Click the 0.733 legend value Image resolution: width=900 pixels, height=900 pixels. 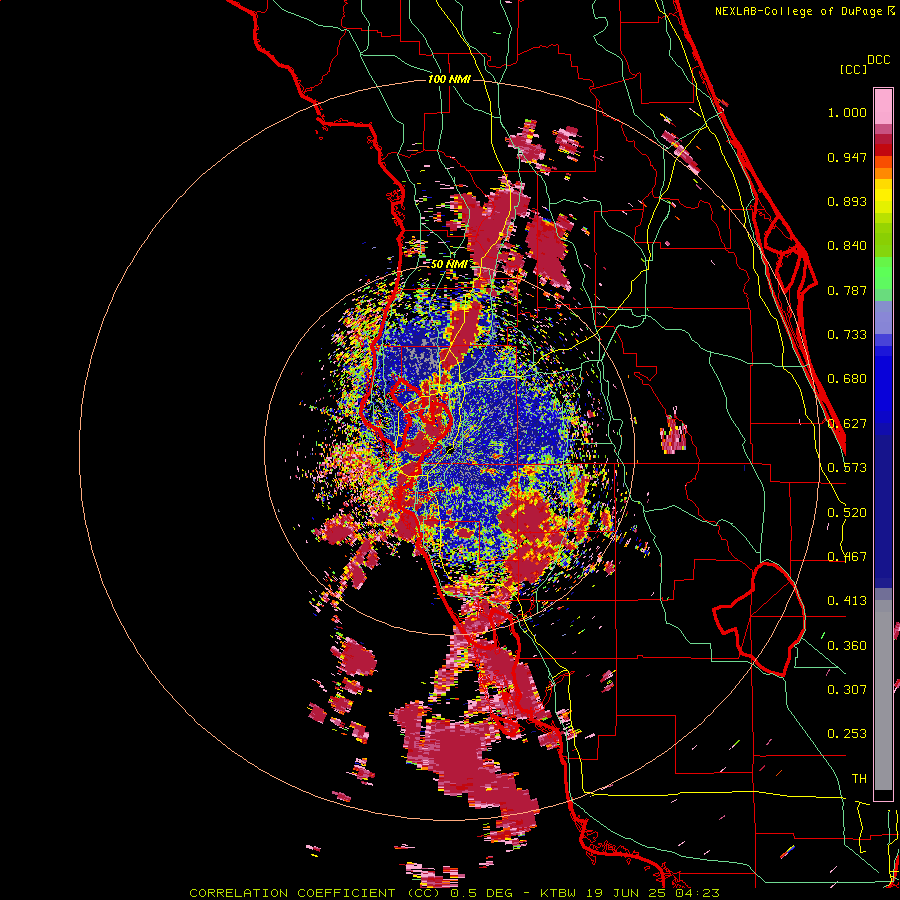(847, 335)
